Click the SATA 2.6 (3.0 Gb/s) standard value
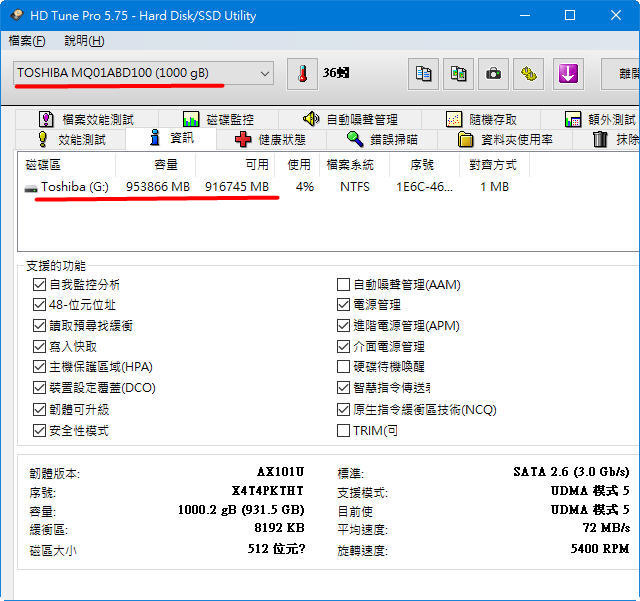 (571, 472)
